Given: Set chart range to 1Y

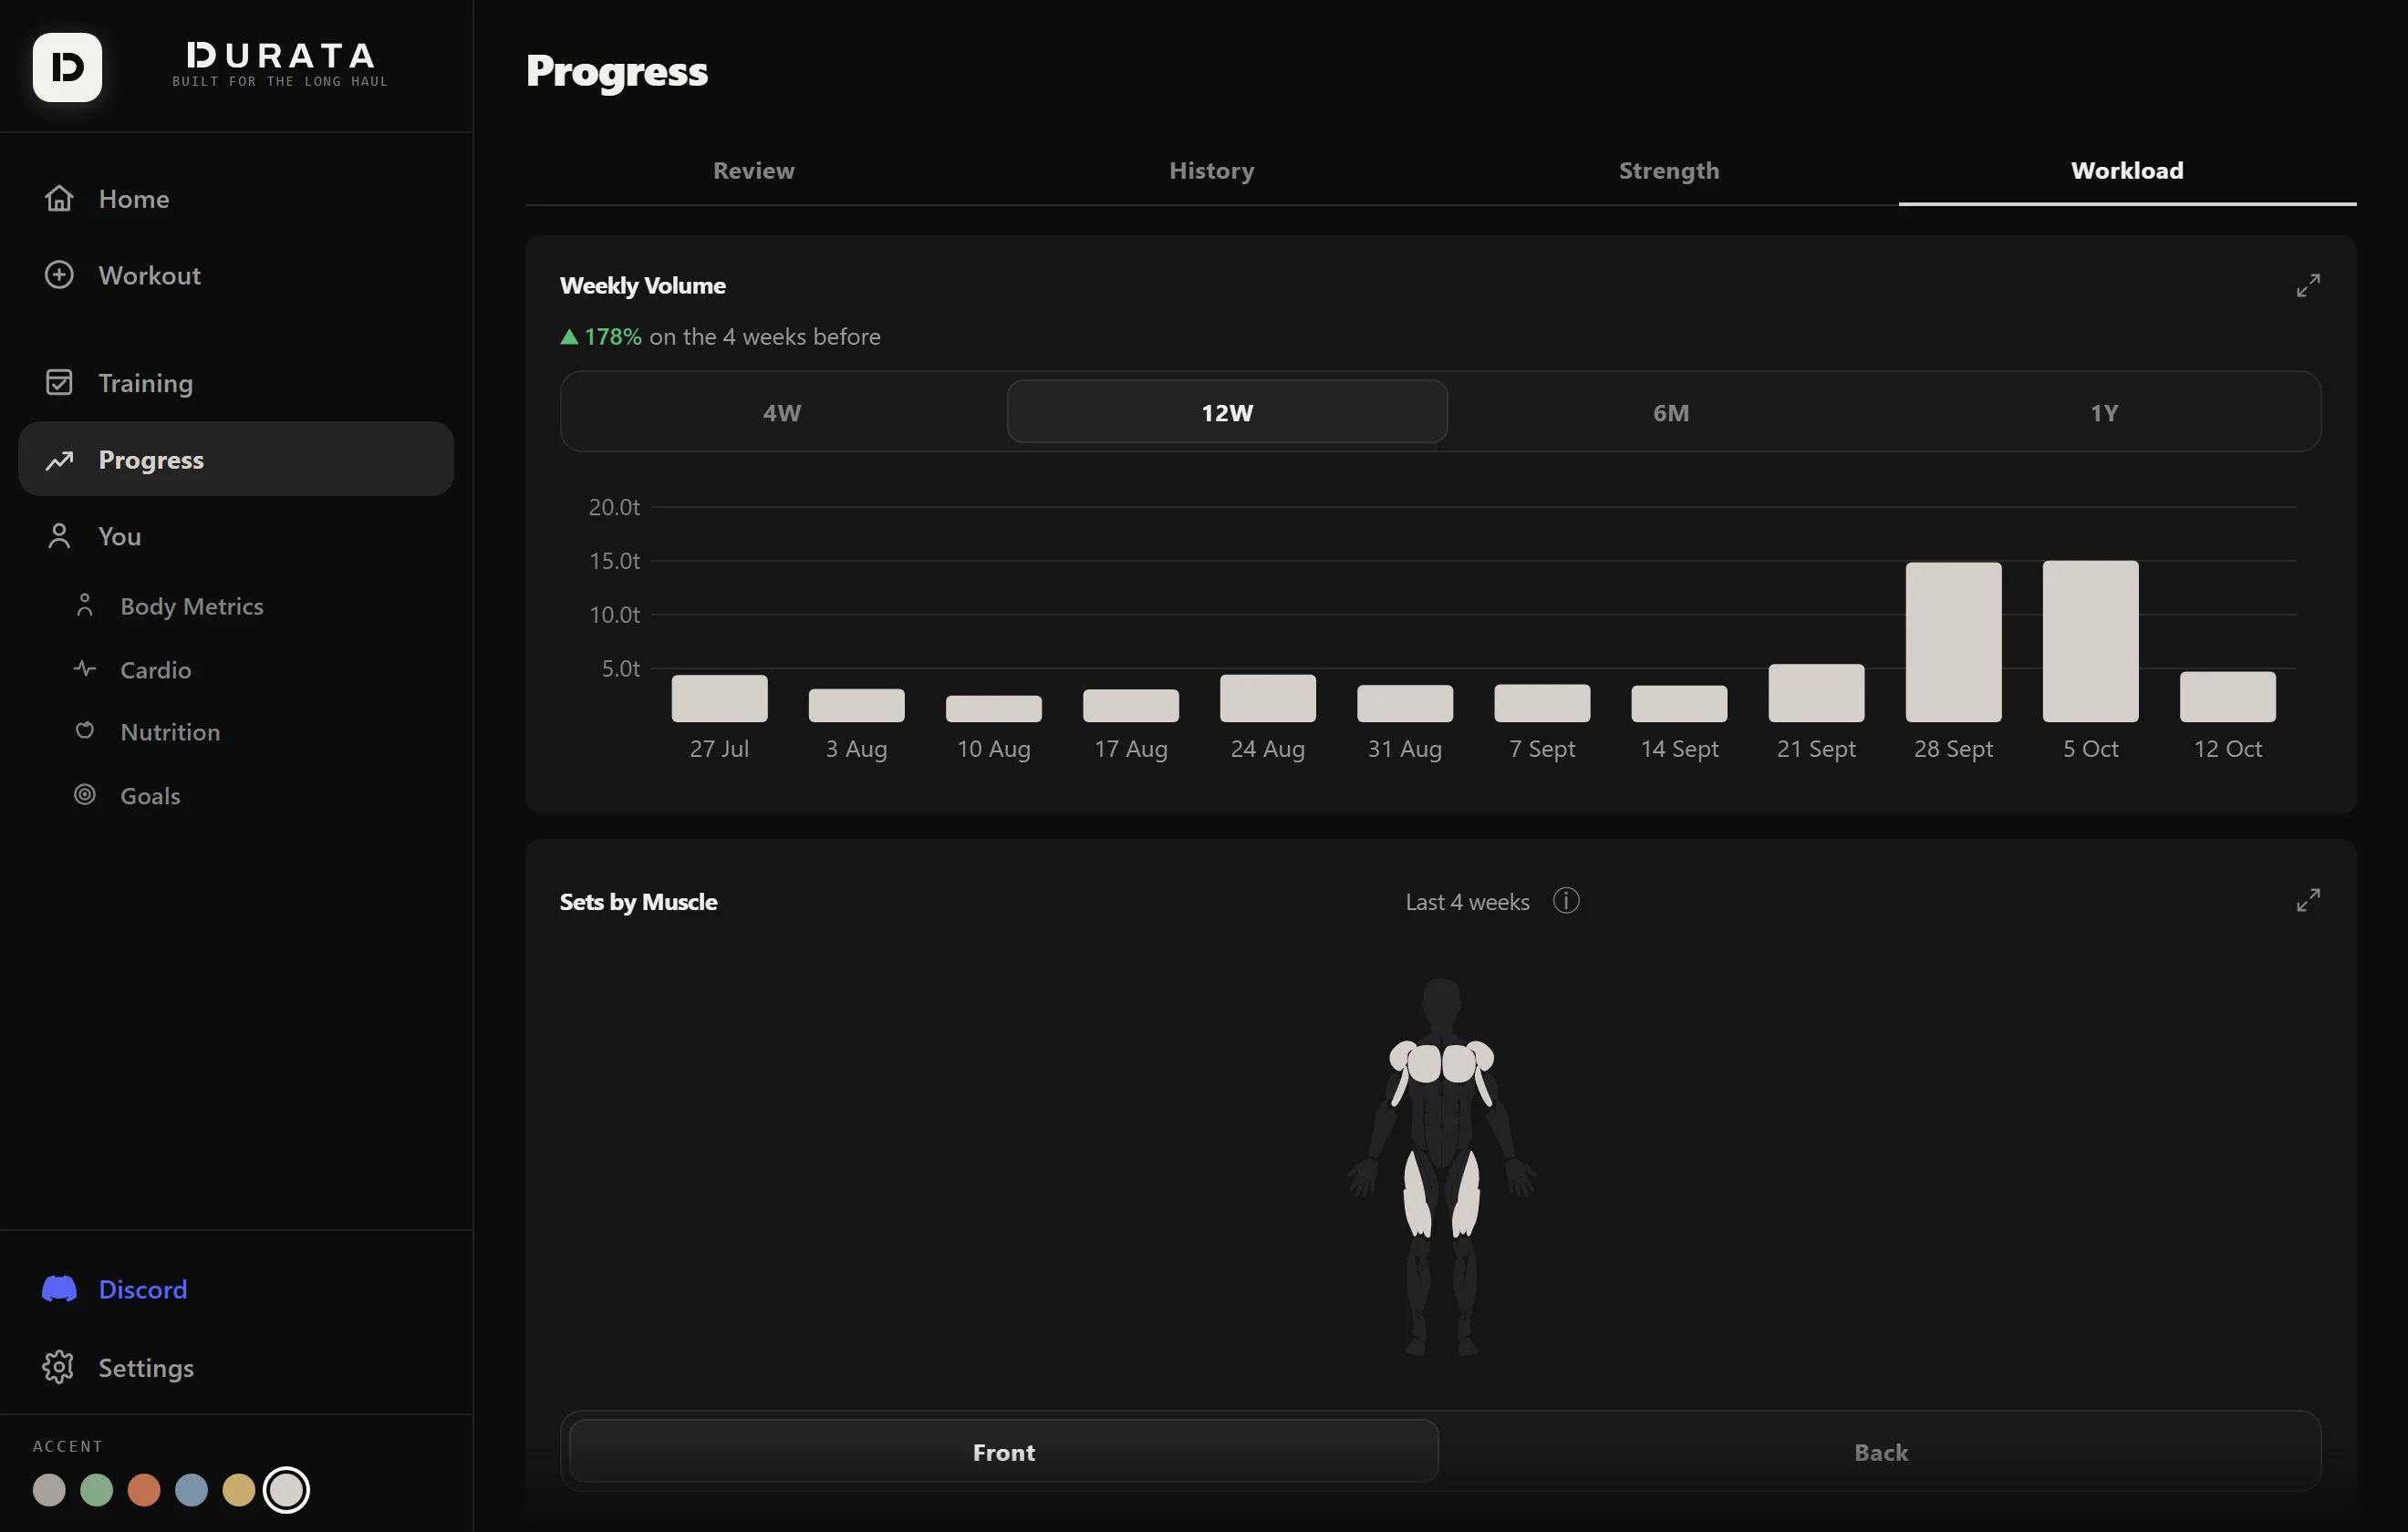Looking at the screenshot, I should [2104, 412].
